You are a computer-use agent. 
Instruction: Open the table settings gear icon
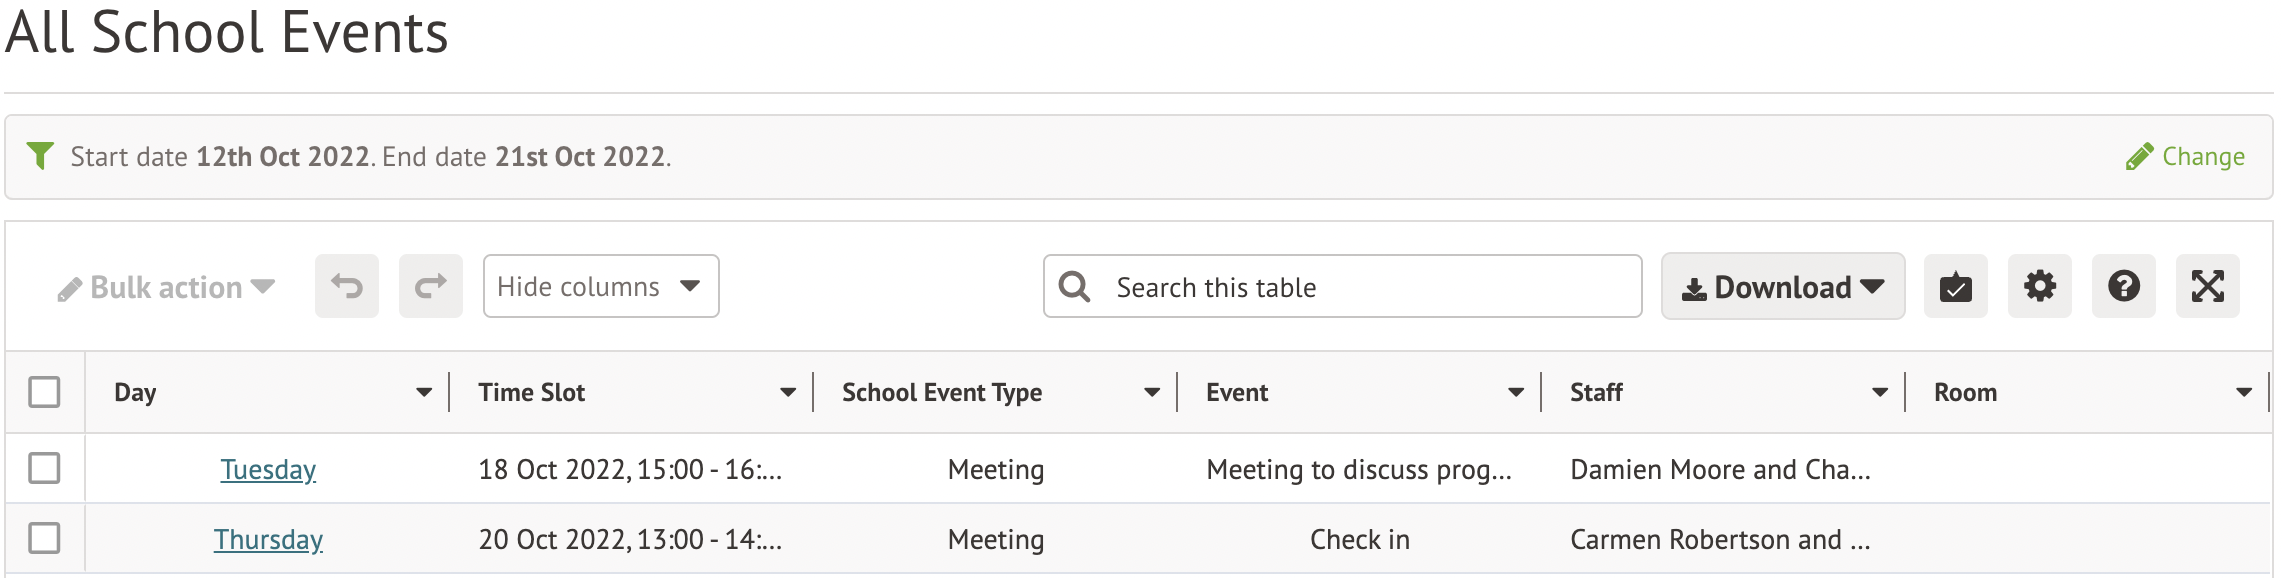[x=2039, y=287]
